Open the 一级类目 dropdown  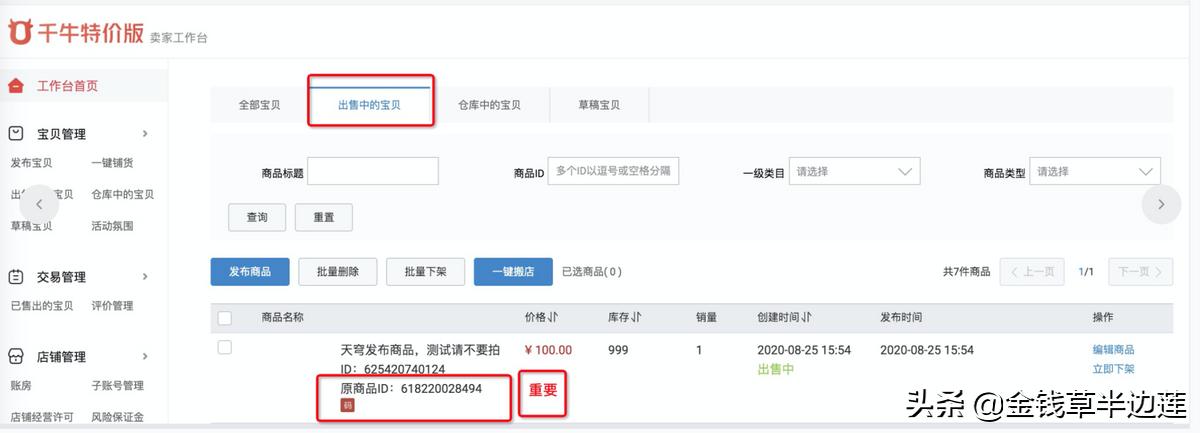coord(855,171)
